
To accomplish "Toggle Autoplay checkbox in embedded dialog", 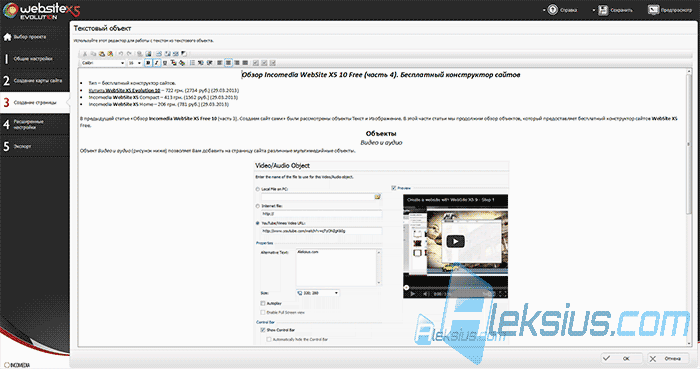I will tap(263, 303).
